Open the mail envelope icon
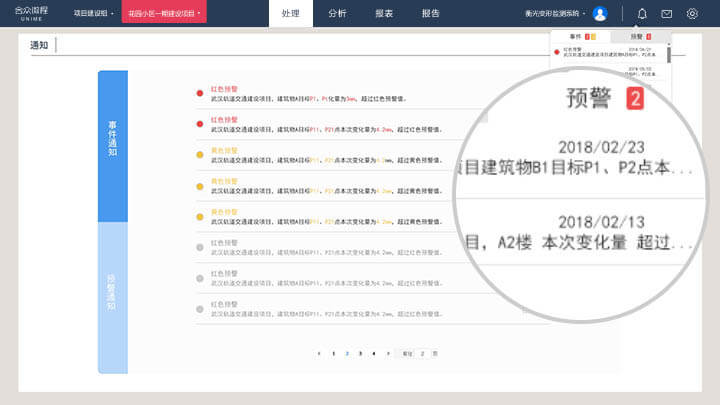 pyautogui.click(x=667, y=14)
